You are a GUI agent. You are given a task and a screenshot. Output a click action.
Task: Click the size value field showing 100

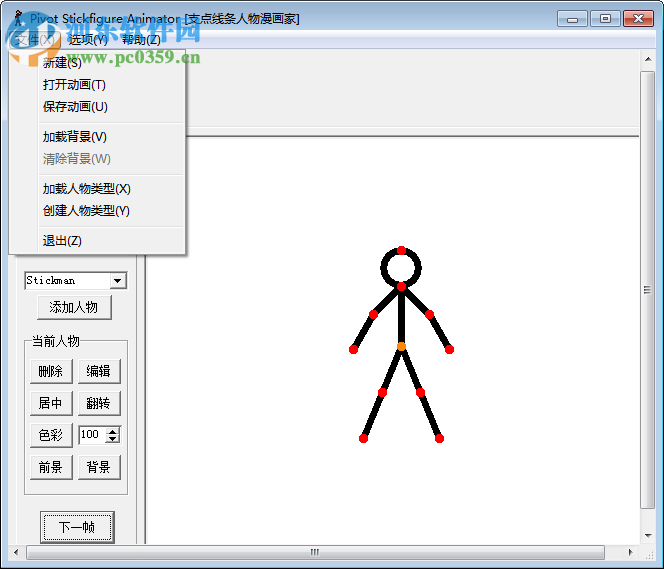(x=92, y=435)
